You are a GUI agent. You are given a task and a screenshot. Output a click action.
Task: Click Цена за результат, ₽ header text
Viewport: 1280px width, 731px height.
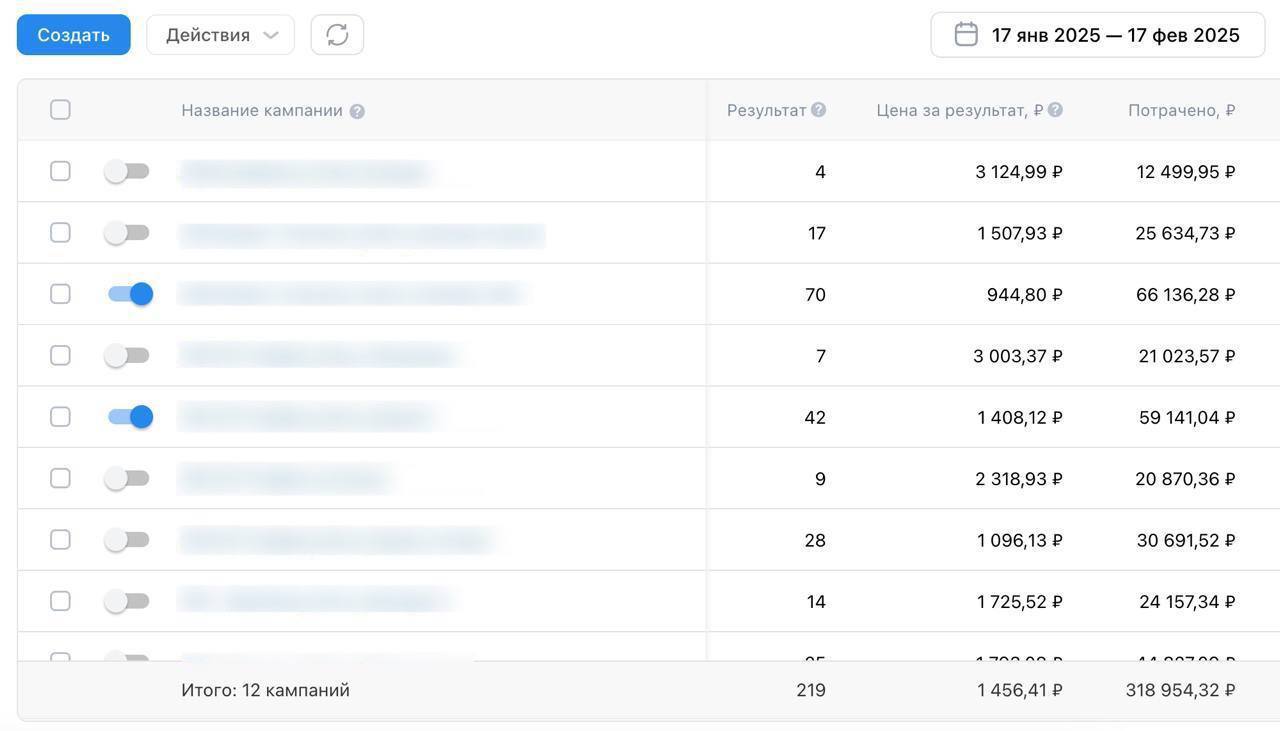[960, 111]
